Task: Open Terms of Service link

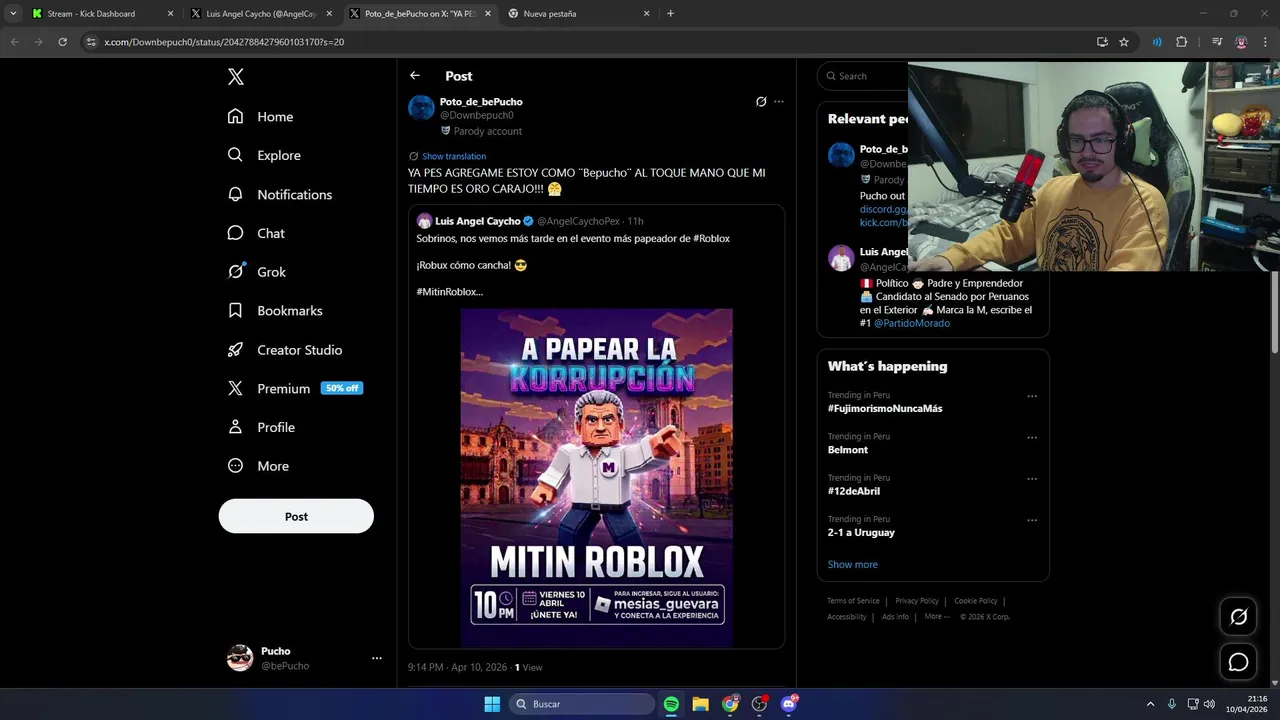Action: click(853, 601)
